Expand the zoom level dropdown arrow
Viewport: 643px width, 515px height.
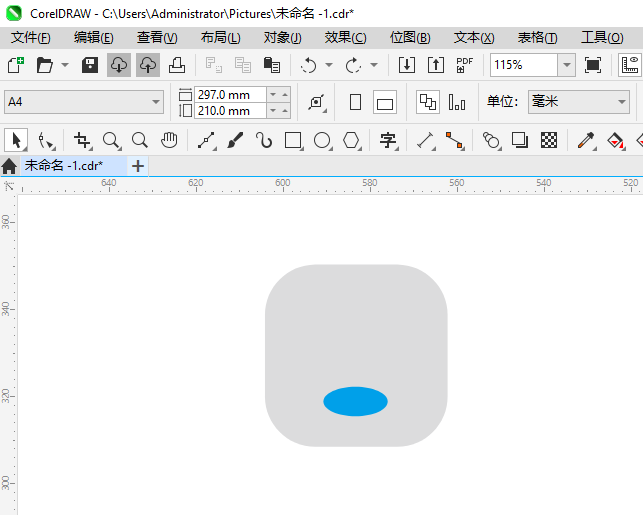(x=567, y=65)
